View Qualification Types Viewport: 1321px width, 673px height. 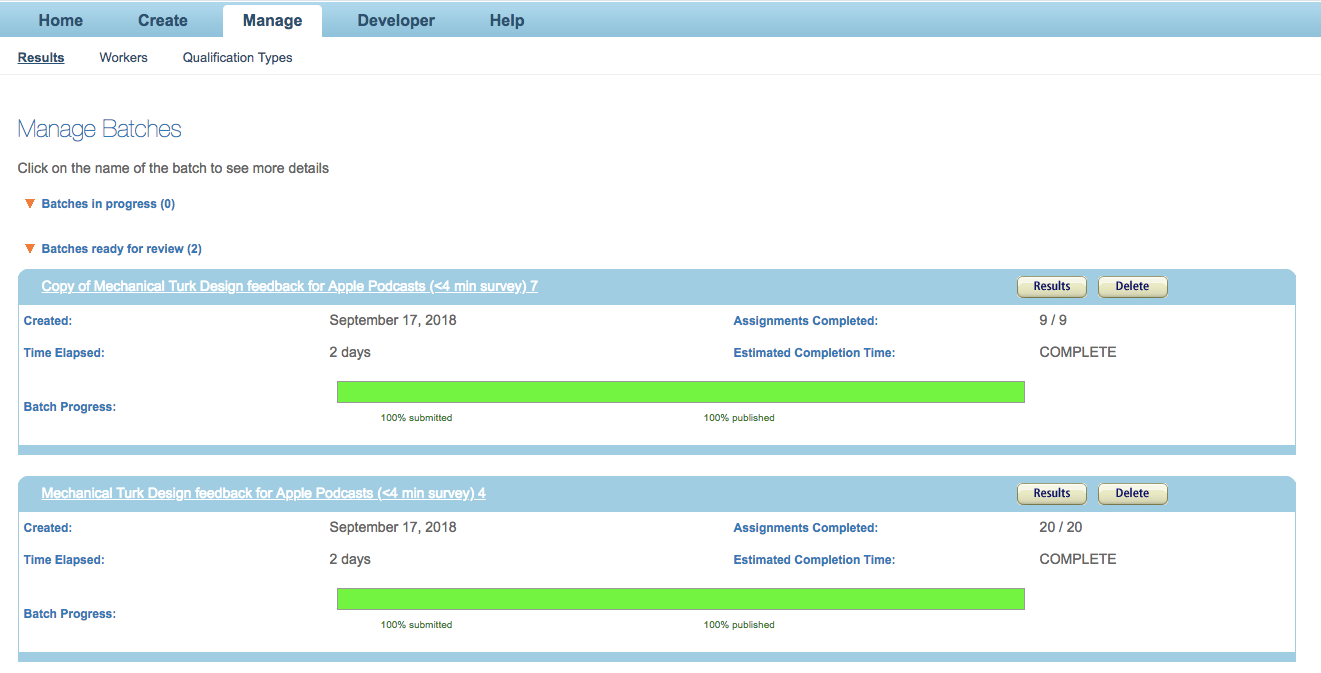[x=237, y=57]
